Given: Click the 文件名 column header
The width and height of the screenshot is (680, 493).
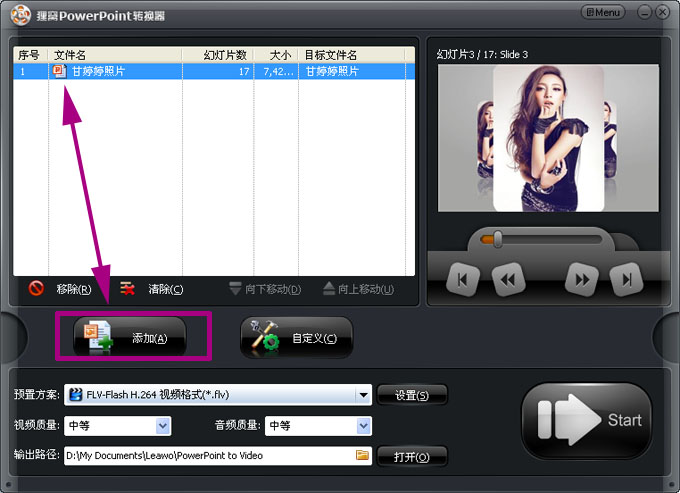Looking at the screenshot, I should tap(70, 55).
